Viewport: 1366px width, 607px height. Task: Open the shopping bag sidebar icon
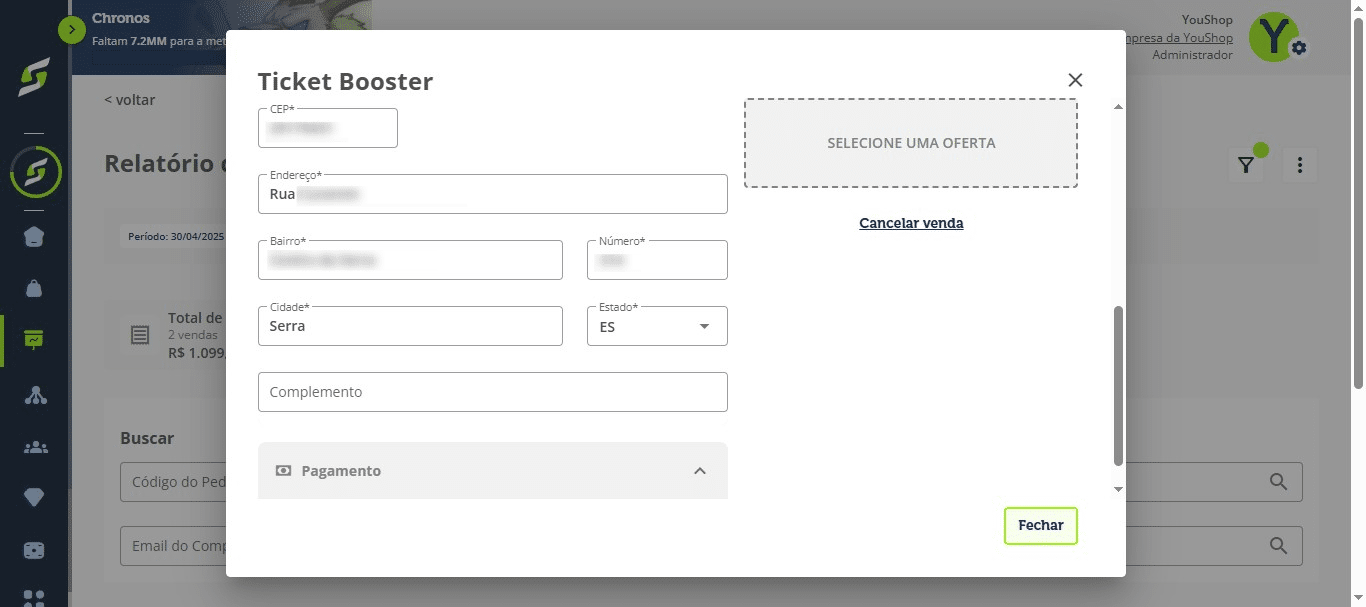click(34, 289)
